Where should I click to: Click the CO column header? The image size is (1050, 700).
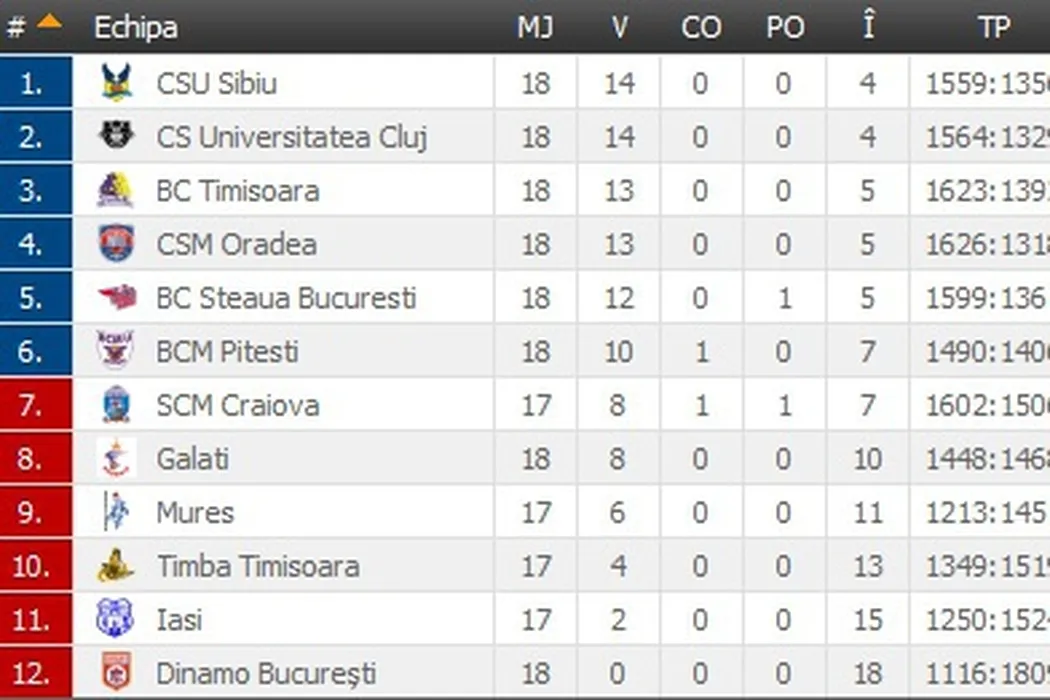coord(701,27)
